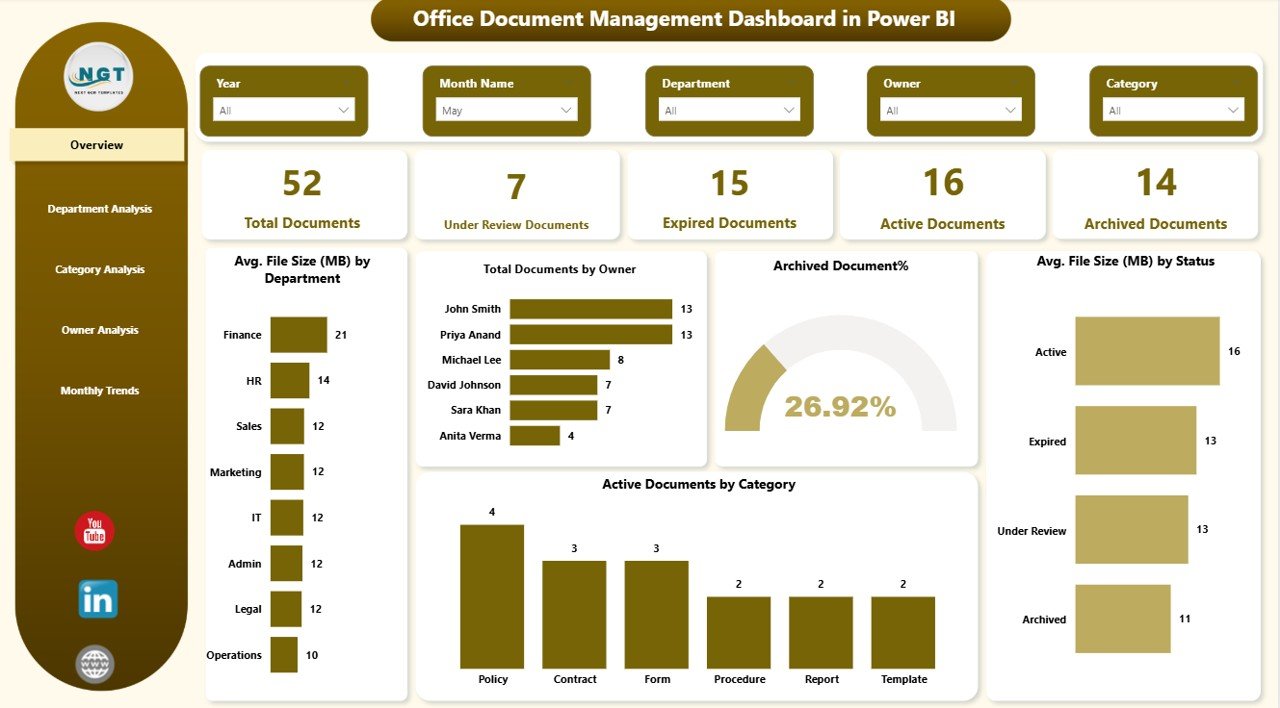Open the Year filter dropdown
The width and height of the screenshot is (1280, 708).
tap(283, 110)
